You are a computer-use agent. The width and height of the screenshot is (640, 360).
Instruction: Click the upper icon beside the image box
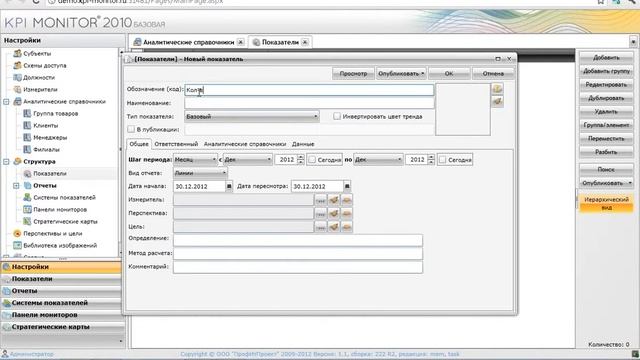pyautogui.click(x=497, y=89)
